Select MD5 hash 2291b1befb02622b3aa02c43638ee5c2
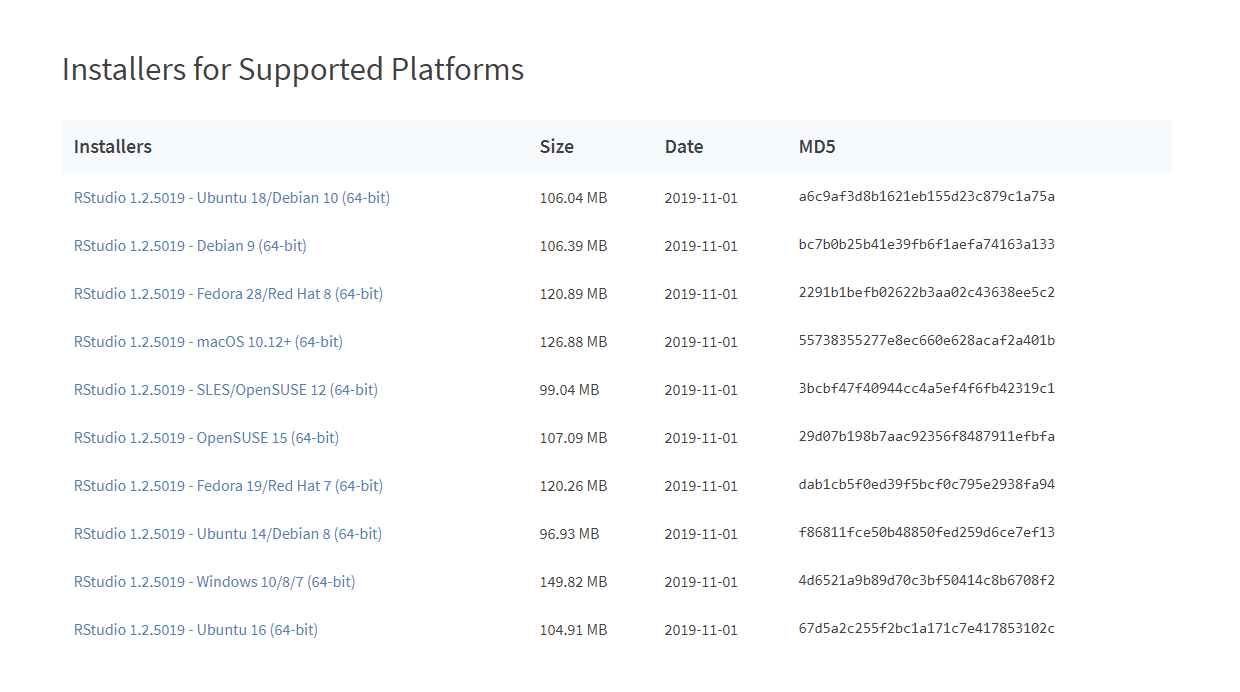The width and height of the screenshot is (1240, 692). tap(927, 293)
